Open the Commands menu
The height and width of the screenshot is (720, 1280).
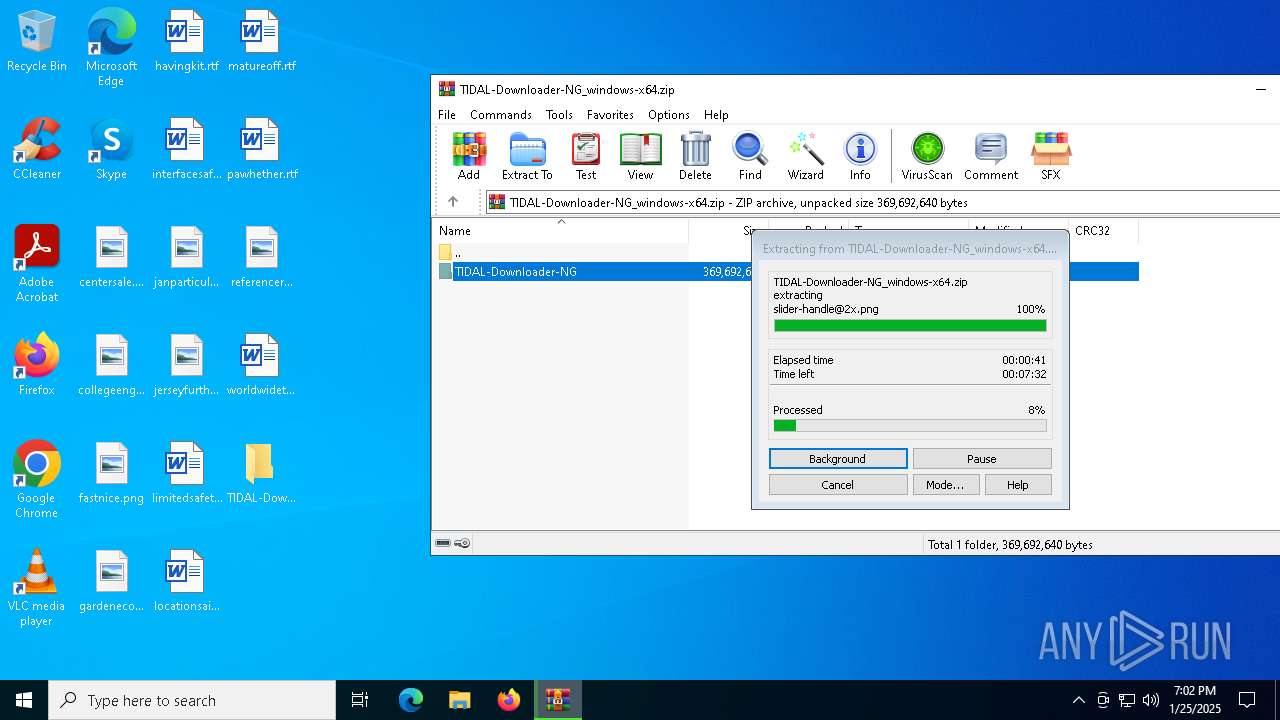(x=501, y=115)
